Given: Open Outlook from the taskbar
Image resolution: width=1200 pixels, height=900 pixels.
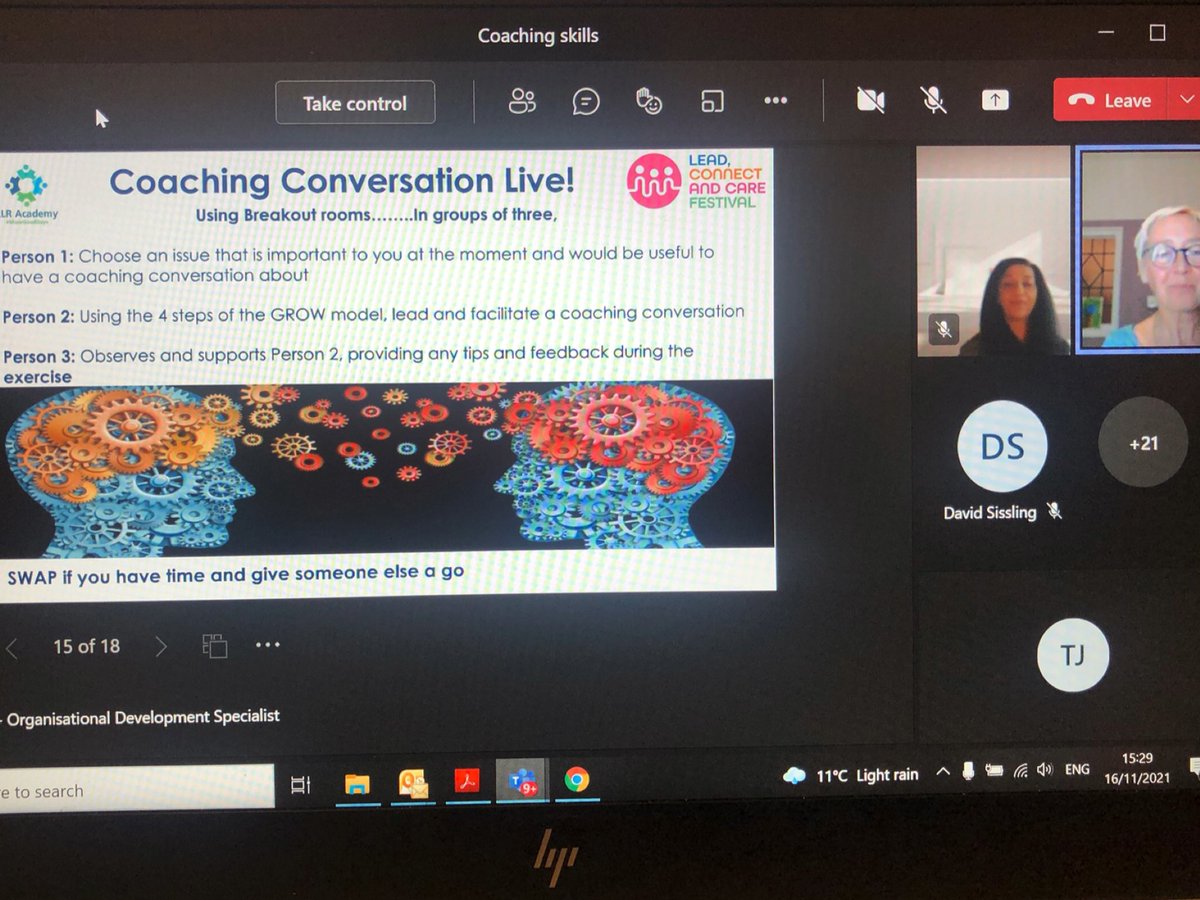Looking at the screenshot, I should coord(413,783).
